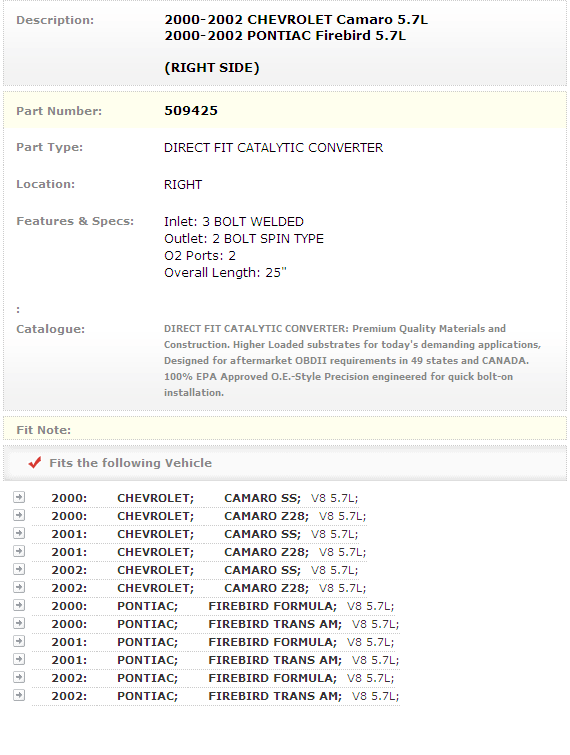This screenshot has height=755, width=570.
Task: Select the part number 509425
Action: [191, 111]
